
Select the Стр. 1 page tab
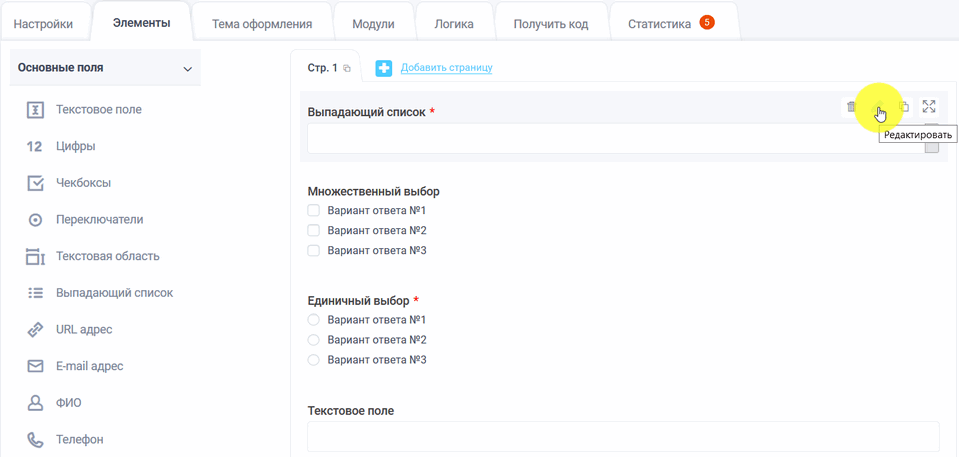[322, 69]
